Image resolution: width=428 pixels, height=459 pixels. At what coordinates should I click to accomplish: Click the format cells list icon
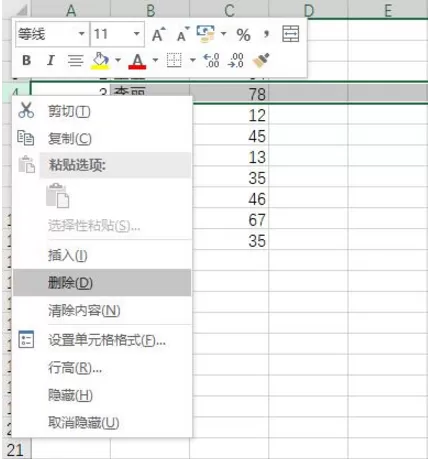[26, 339]
